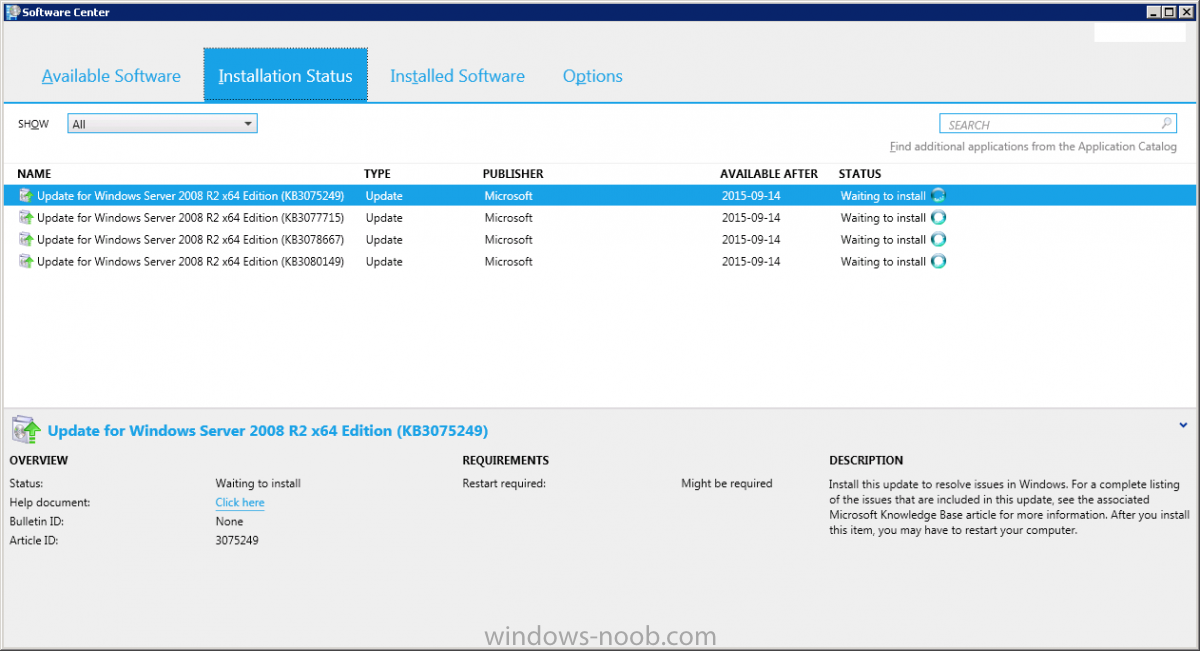The height and width of the screenshot is (651, 1200).
Task: Select the update KB3077715 row name
Action: click(190, 218)
